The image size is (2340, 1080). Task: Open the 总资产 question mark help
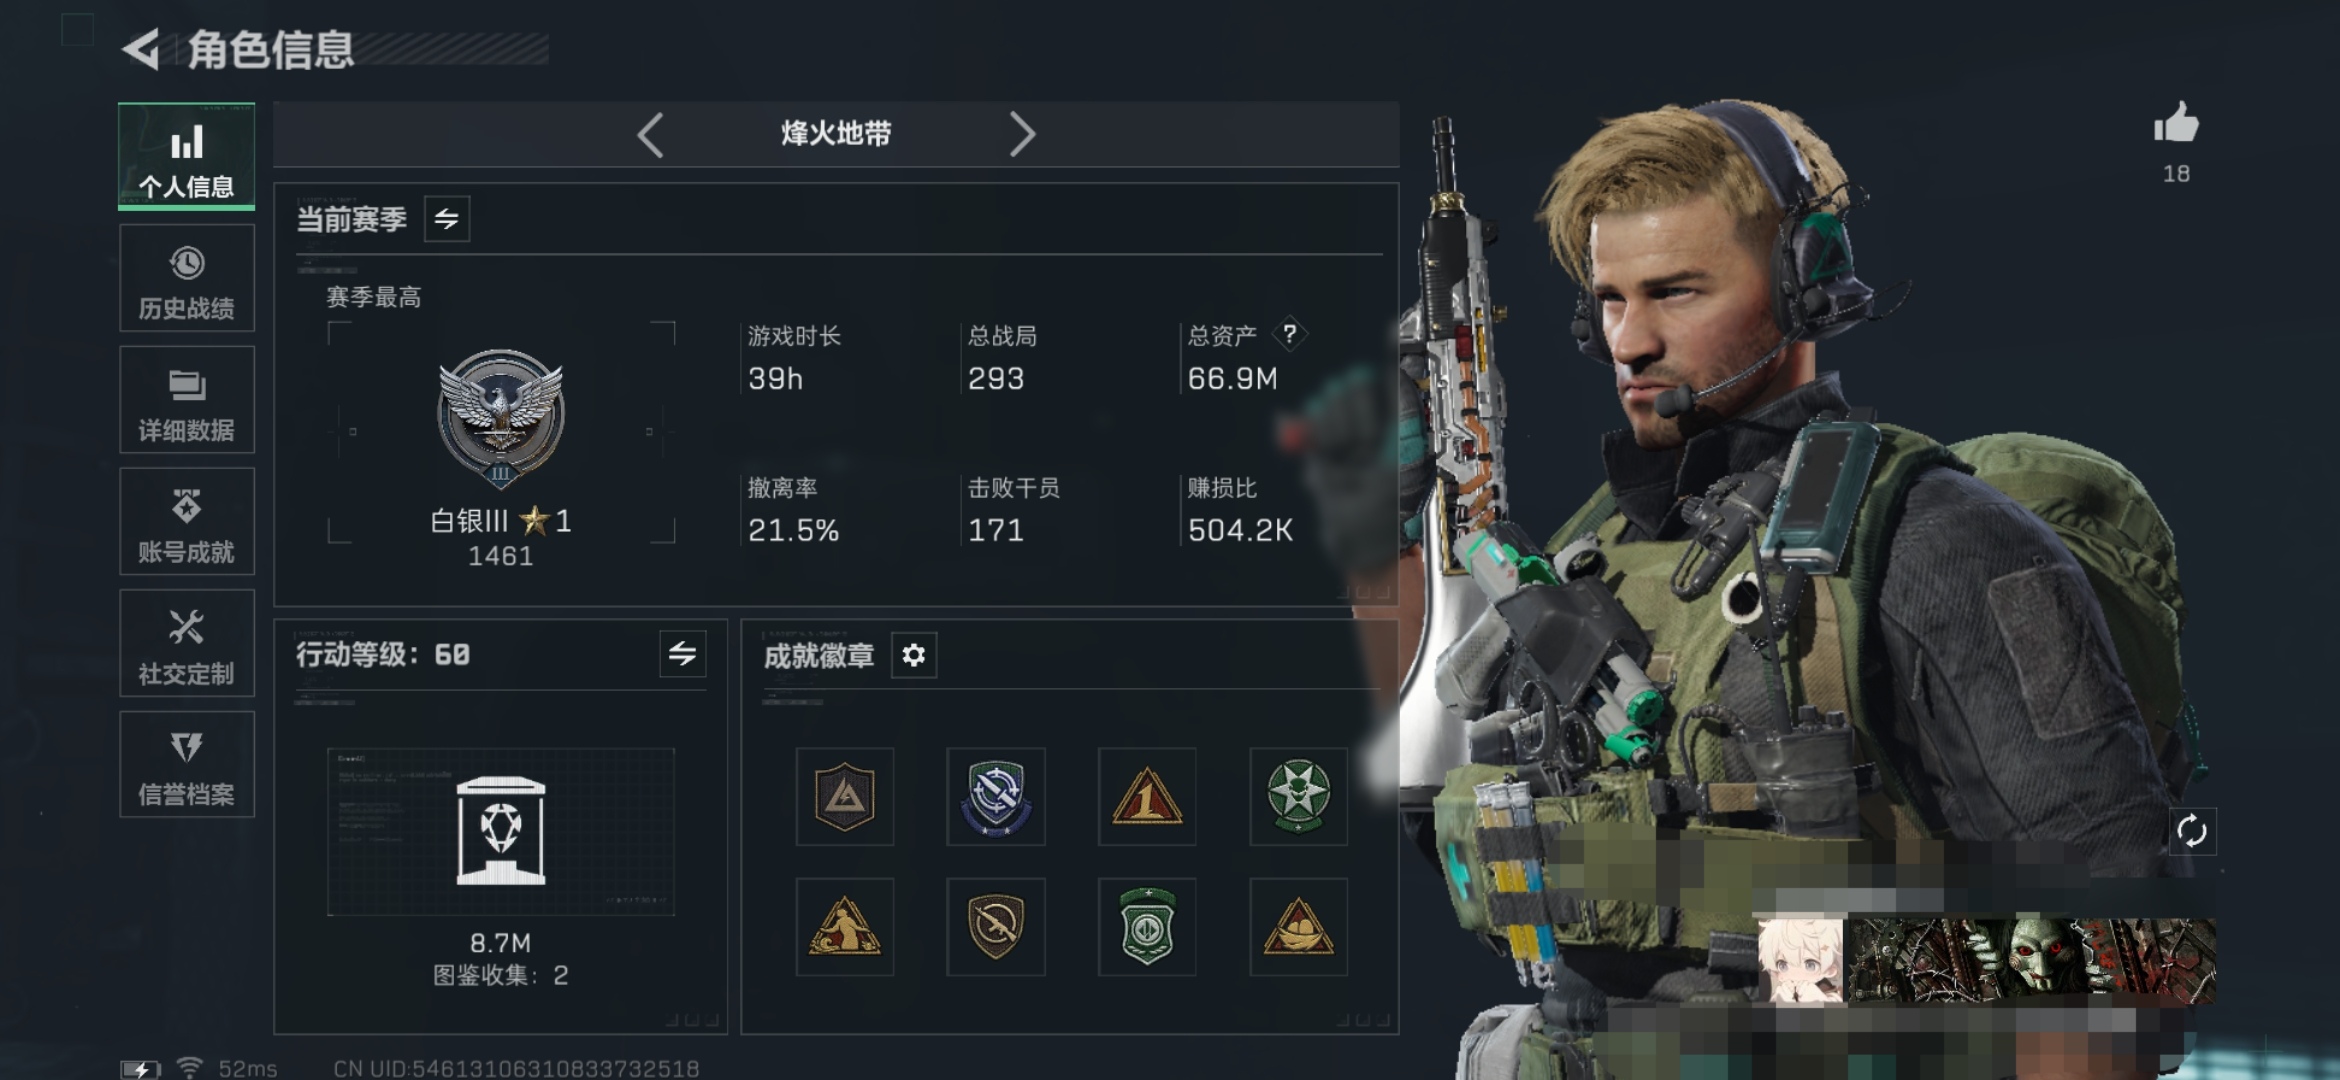1290,334
